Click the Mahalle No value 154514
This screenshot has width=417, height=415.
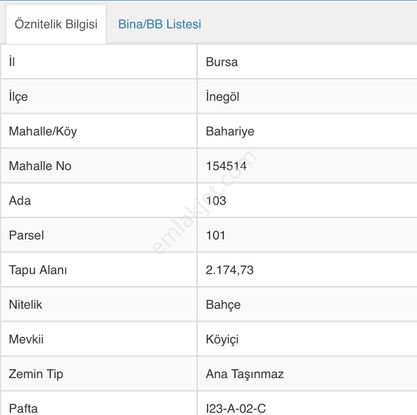[x=226, y=166]
